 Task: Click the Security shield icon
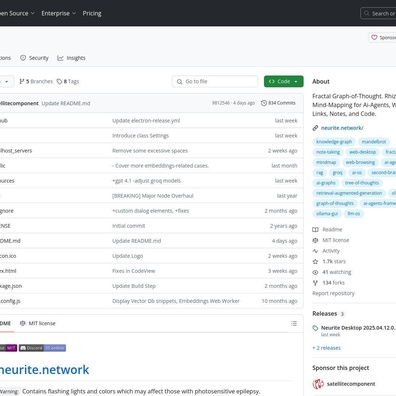(x=23, y=58)
